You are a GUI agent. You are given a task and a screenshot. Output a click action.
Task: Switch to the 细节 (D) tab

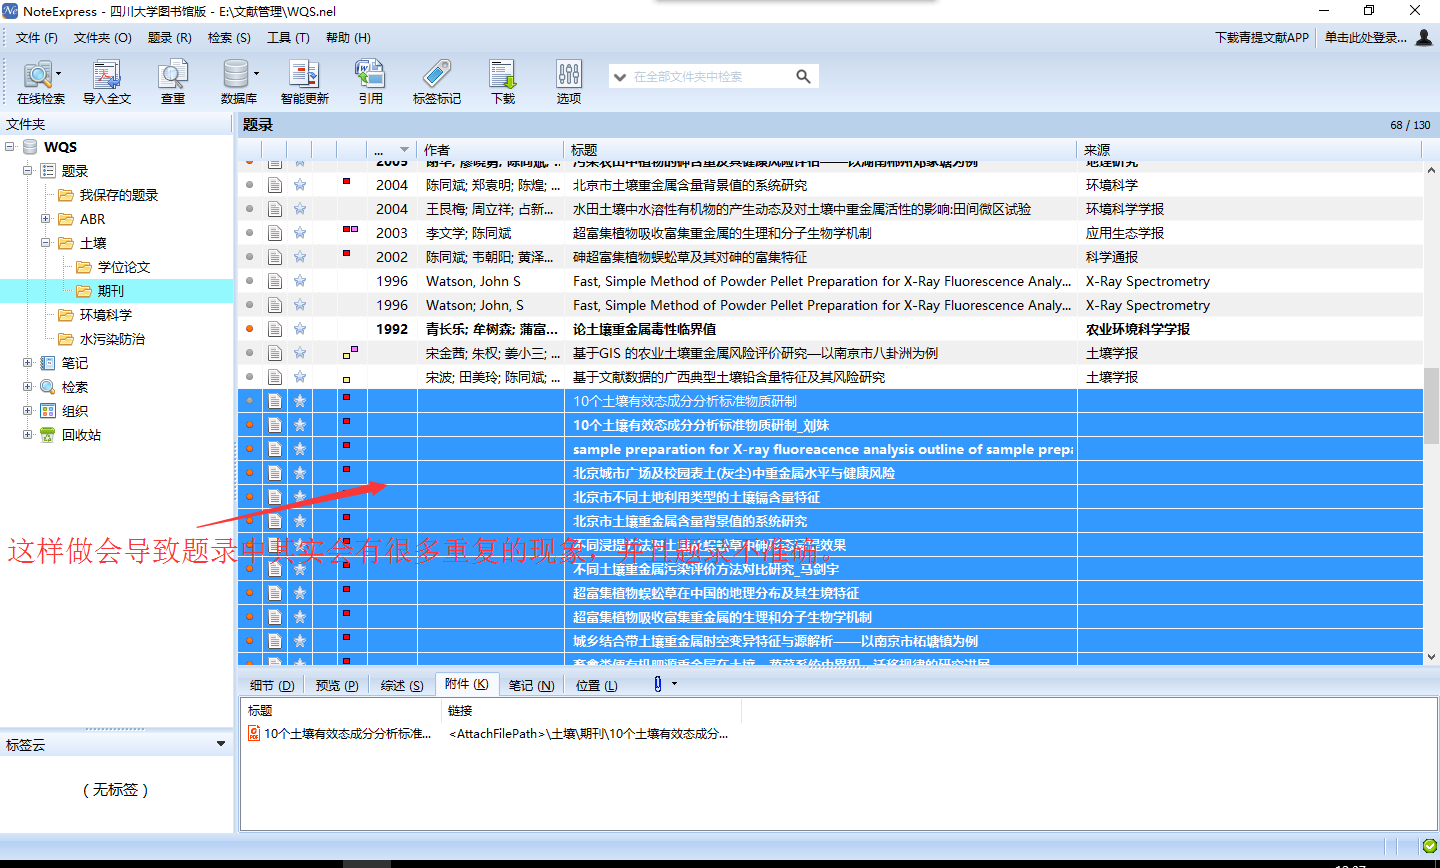point(272,685)
